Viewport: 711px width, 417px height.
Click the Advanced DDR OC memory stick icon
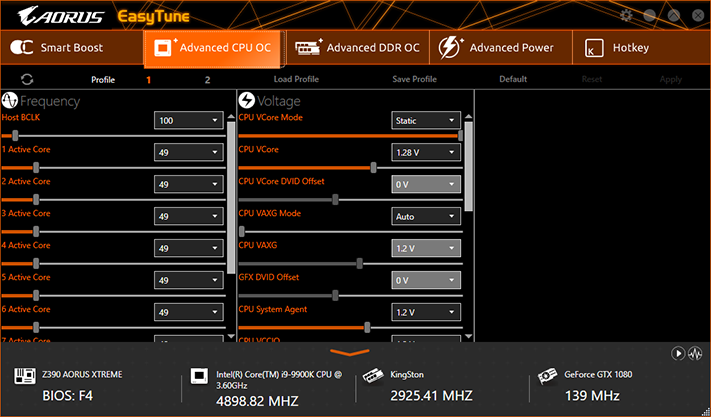point(309,47)
